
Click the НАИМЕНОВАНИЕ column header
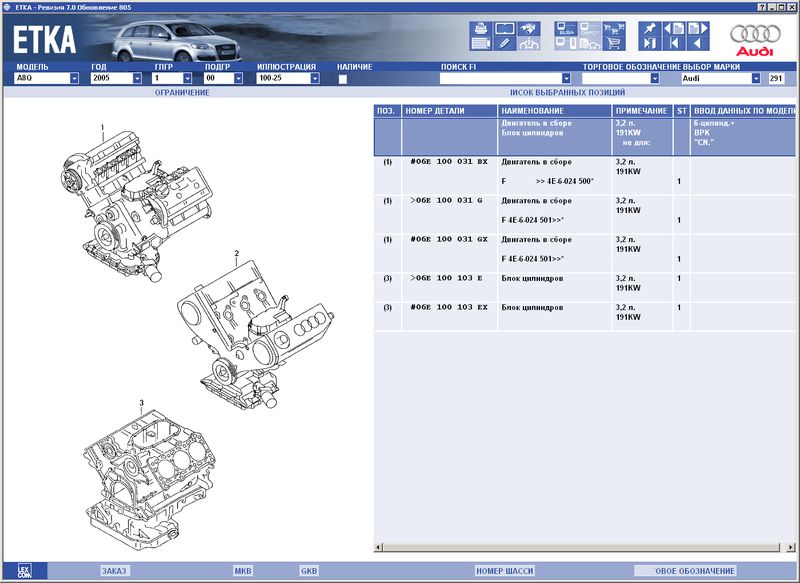tap(554, 110)
